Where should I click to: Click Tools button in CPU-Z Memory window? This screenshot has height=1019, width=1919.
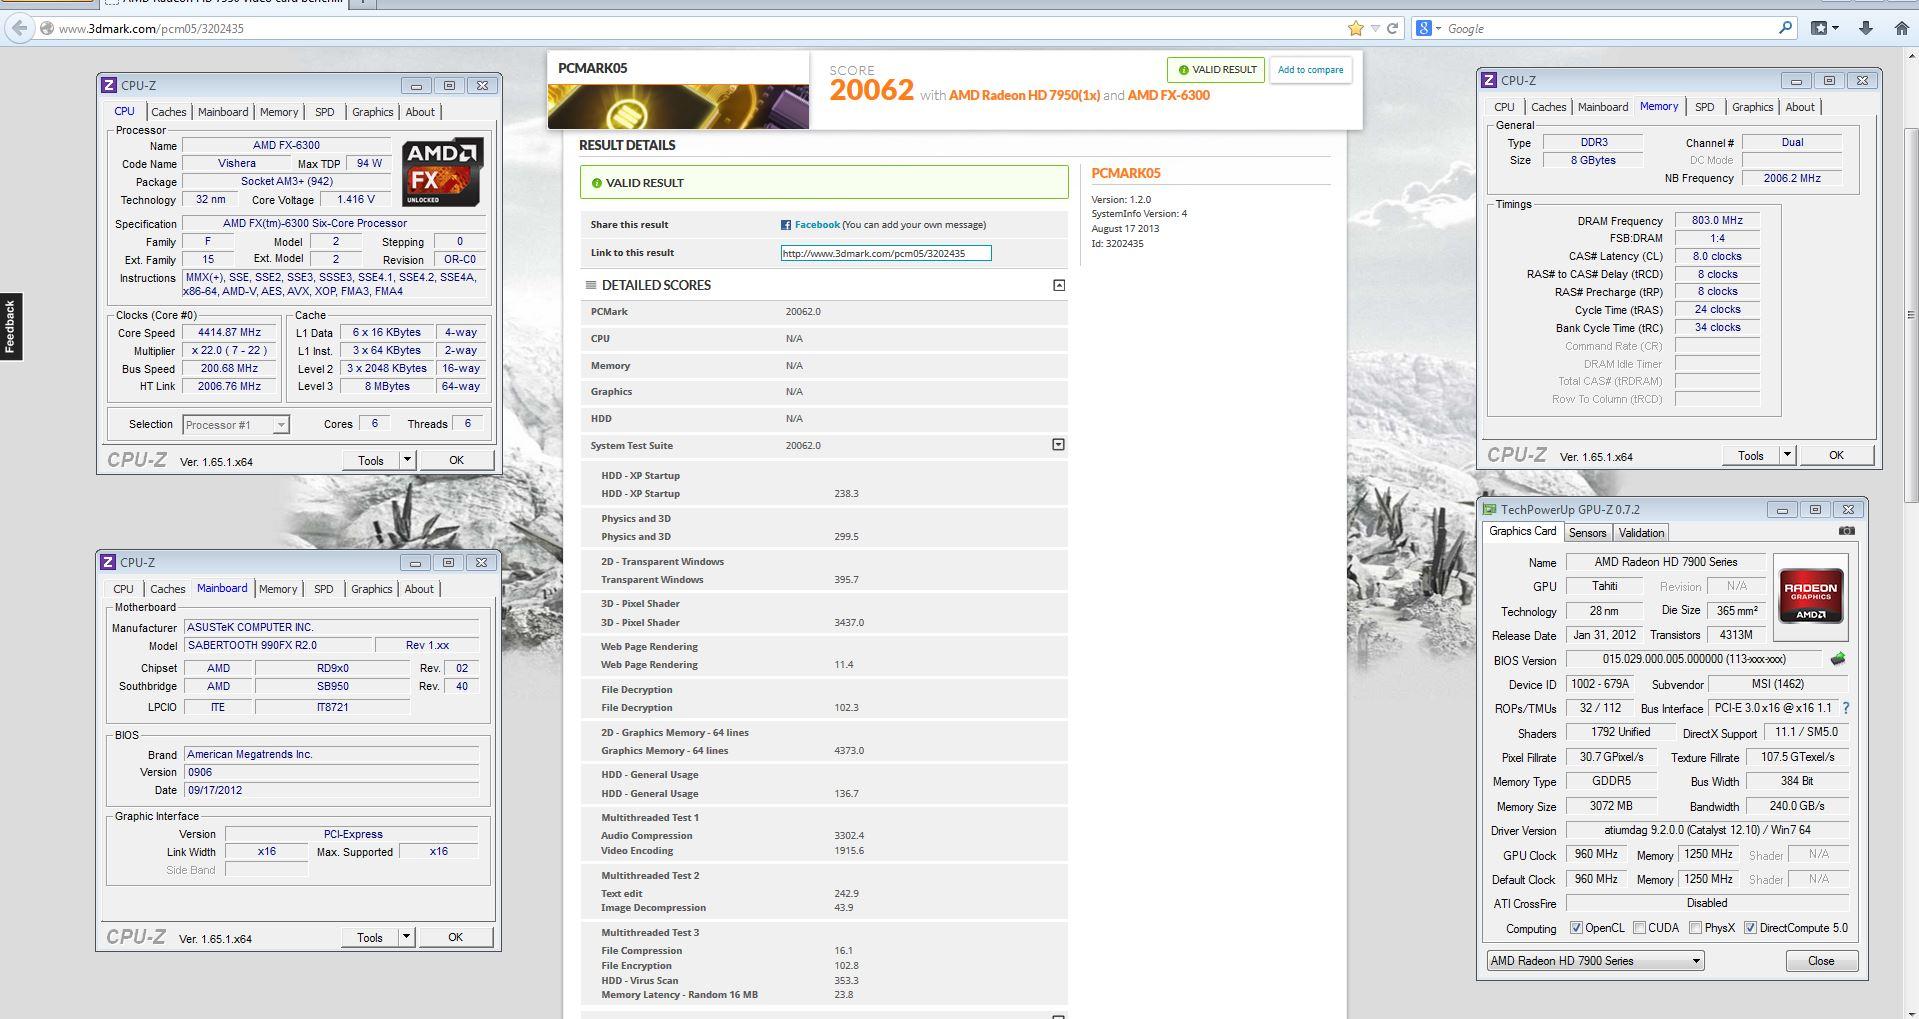(x=1751, y=455)
